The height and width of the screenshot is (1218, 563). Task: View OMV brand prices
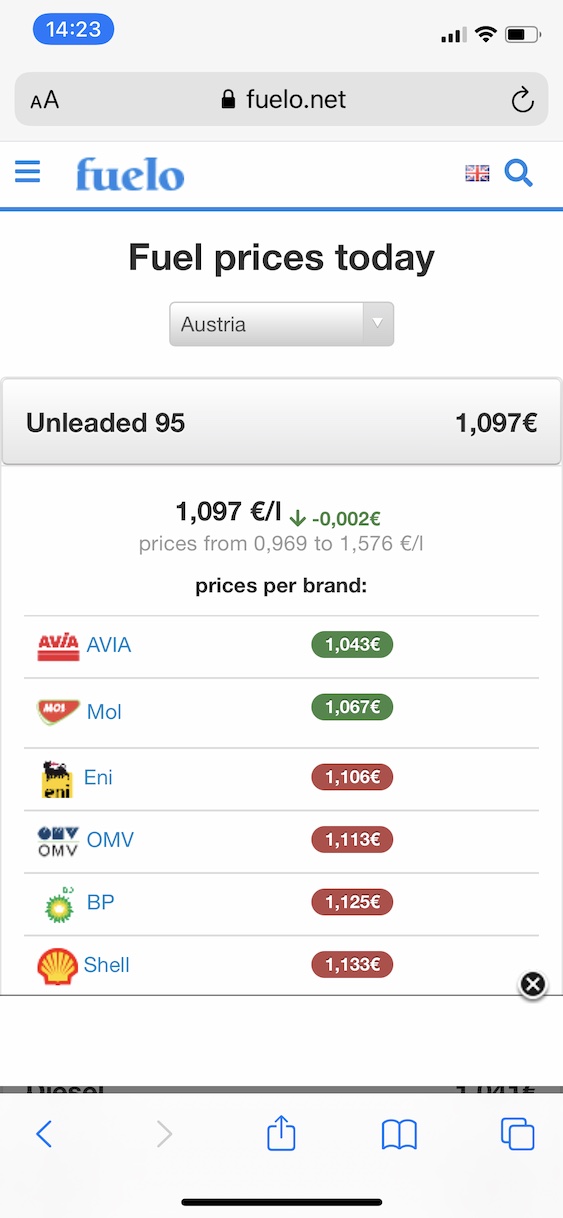click(110, 840)
